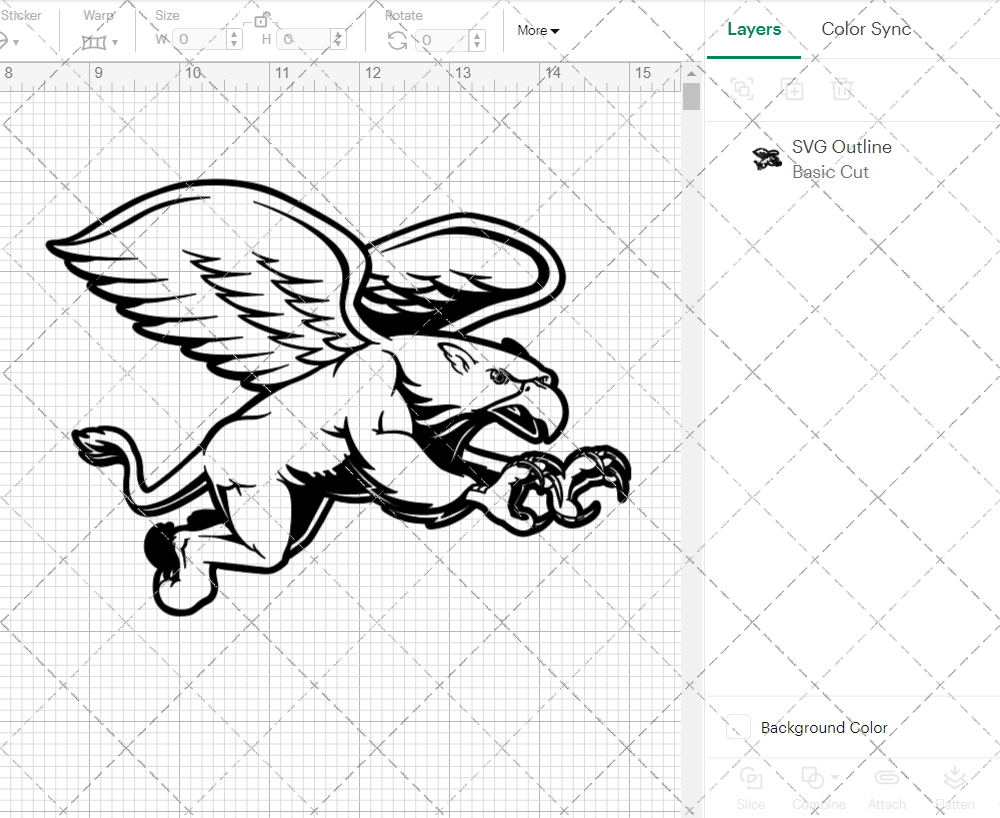Select the Layers tab

point(754,29)
